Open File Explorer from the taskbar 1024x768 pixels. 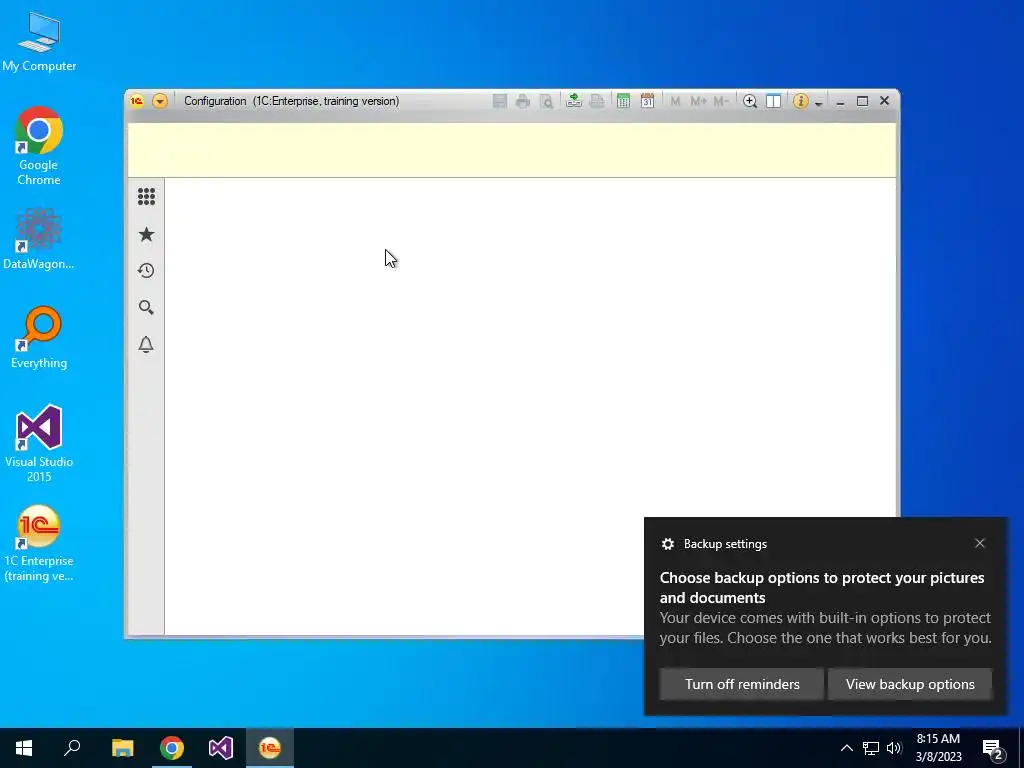[122, 748]
